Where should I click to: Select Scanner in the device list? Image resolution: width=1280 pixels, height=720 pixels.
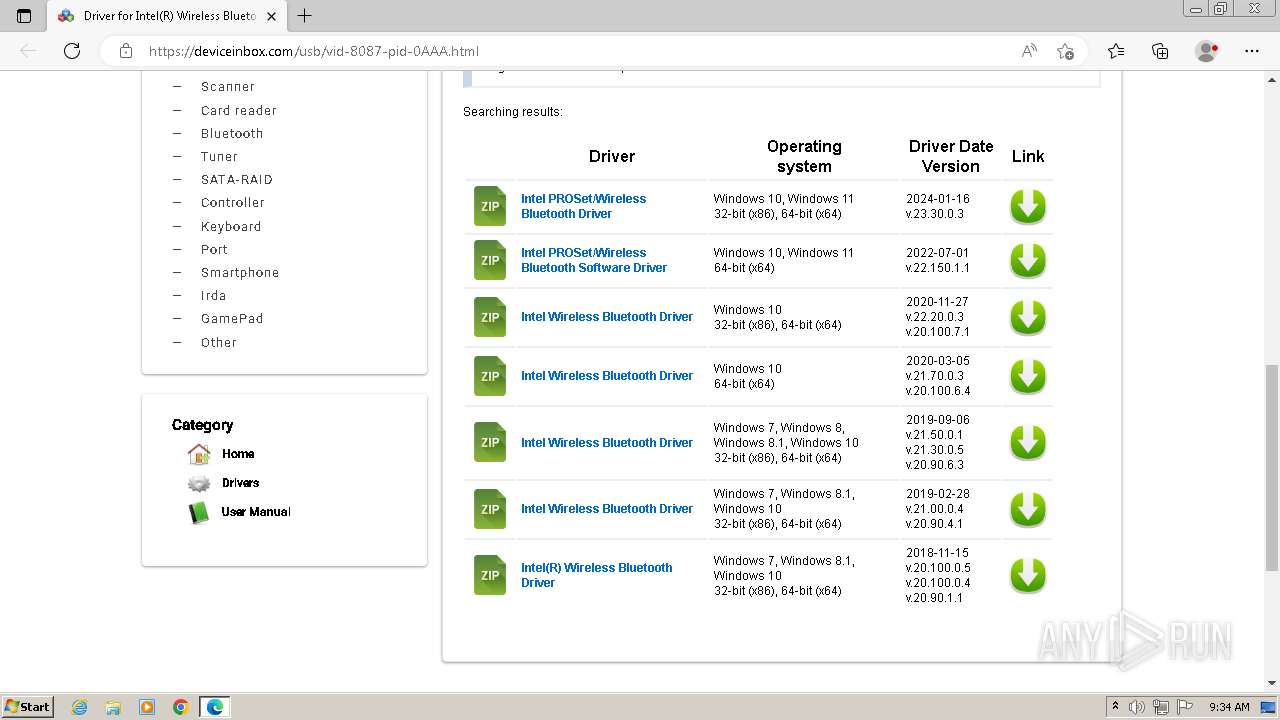pyautogui.click(x=228, y=87)
